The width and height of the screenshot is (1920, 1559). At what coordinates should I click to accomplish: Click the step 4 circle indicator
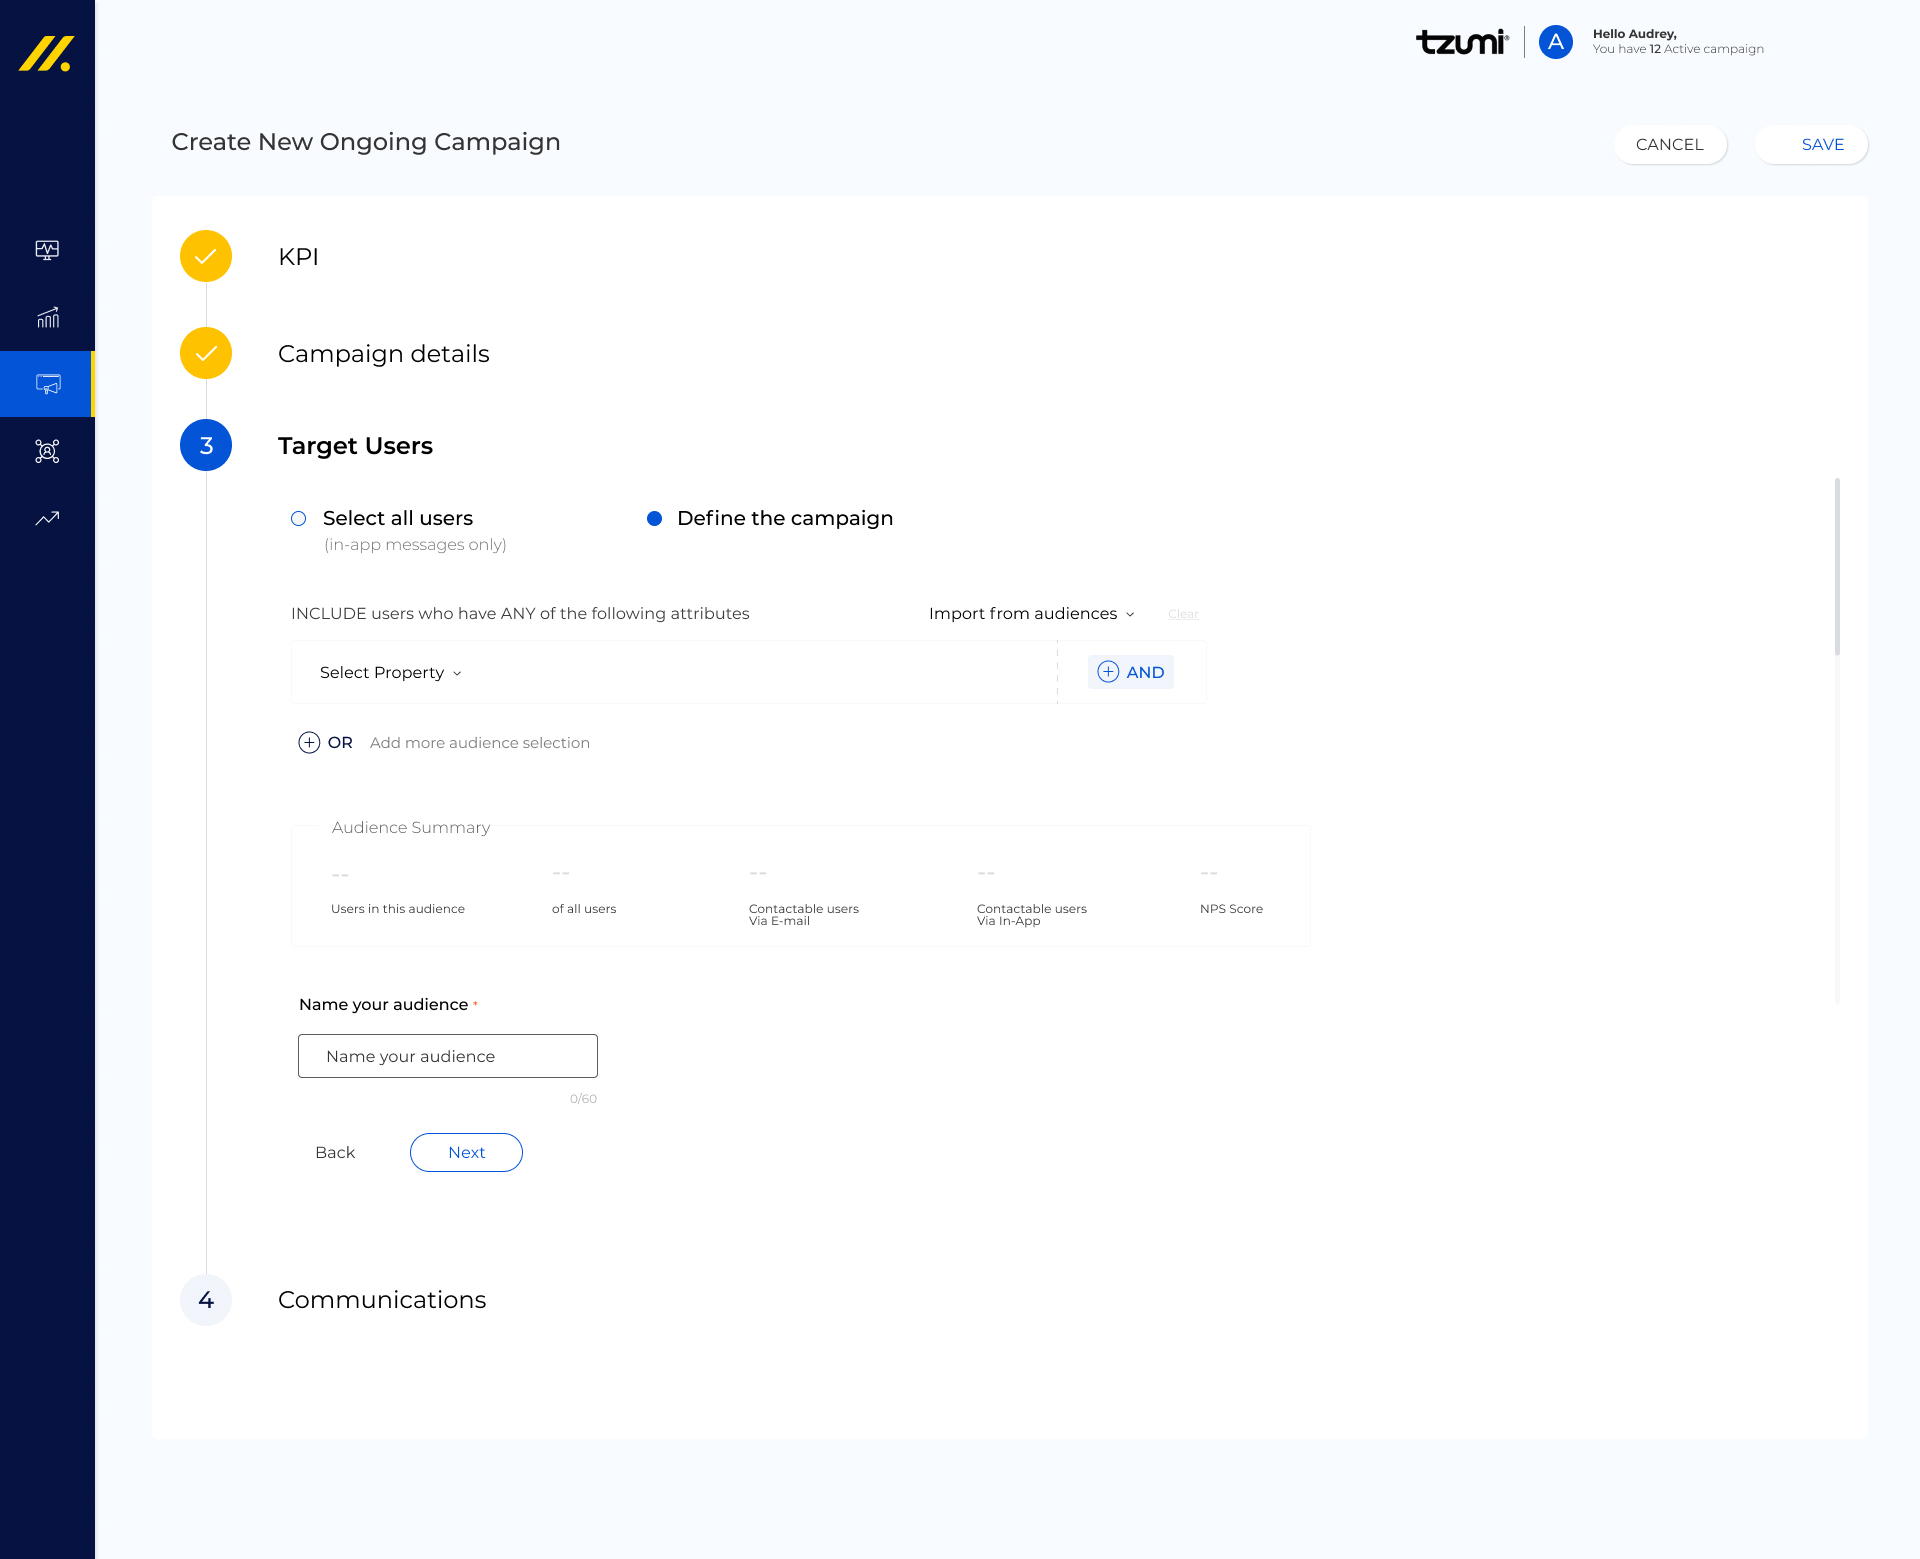click(206, 1300)
